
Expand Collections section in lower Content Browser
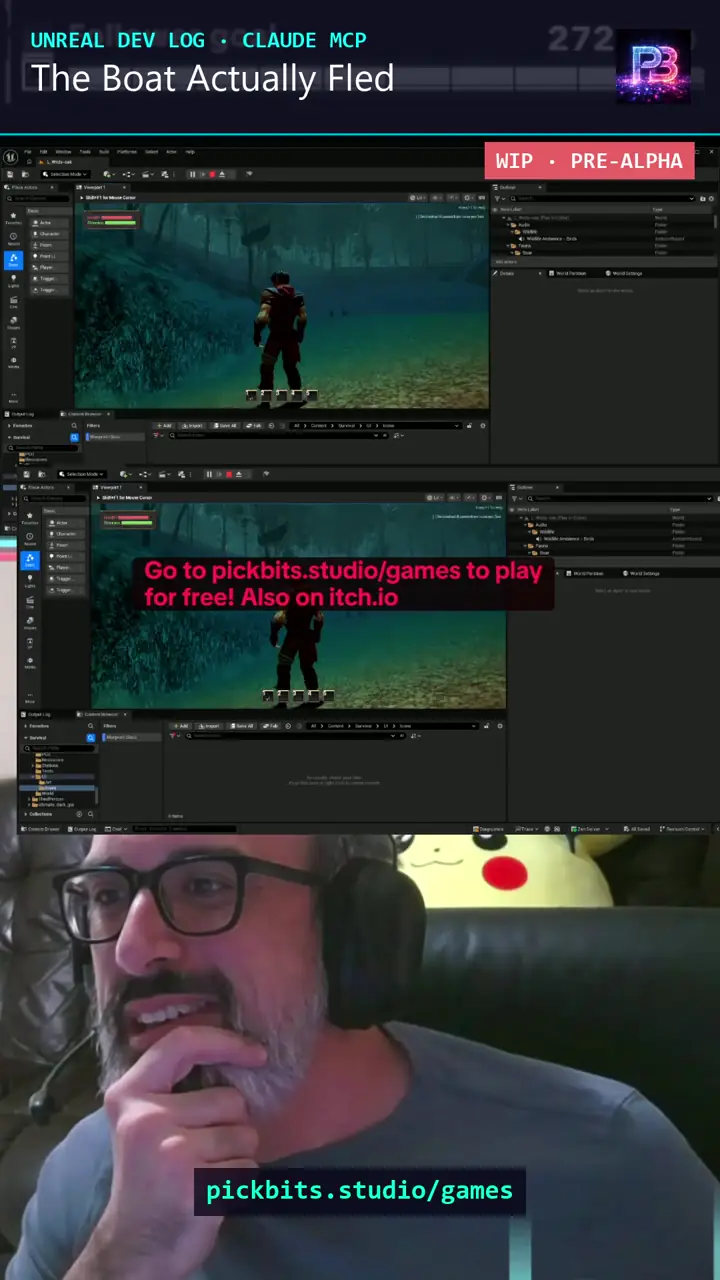click(26, 814)
